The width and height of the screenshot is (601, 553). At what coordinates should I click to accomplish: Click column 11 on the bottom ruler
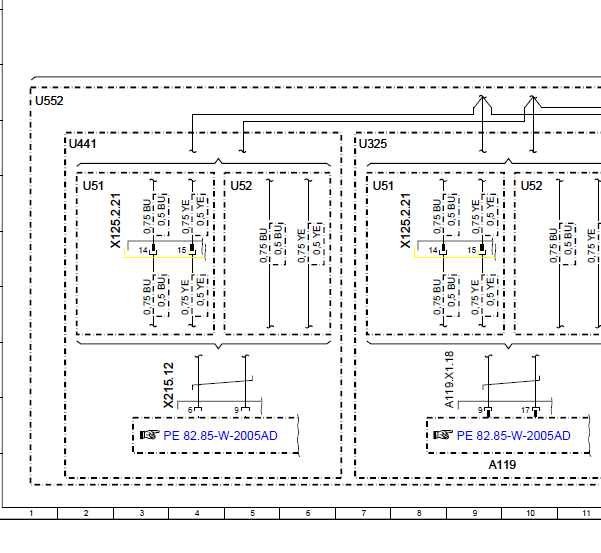pyautogui.click(x=586, y=513)
